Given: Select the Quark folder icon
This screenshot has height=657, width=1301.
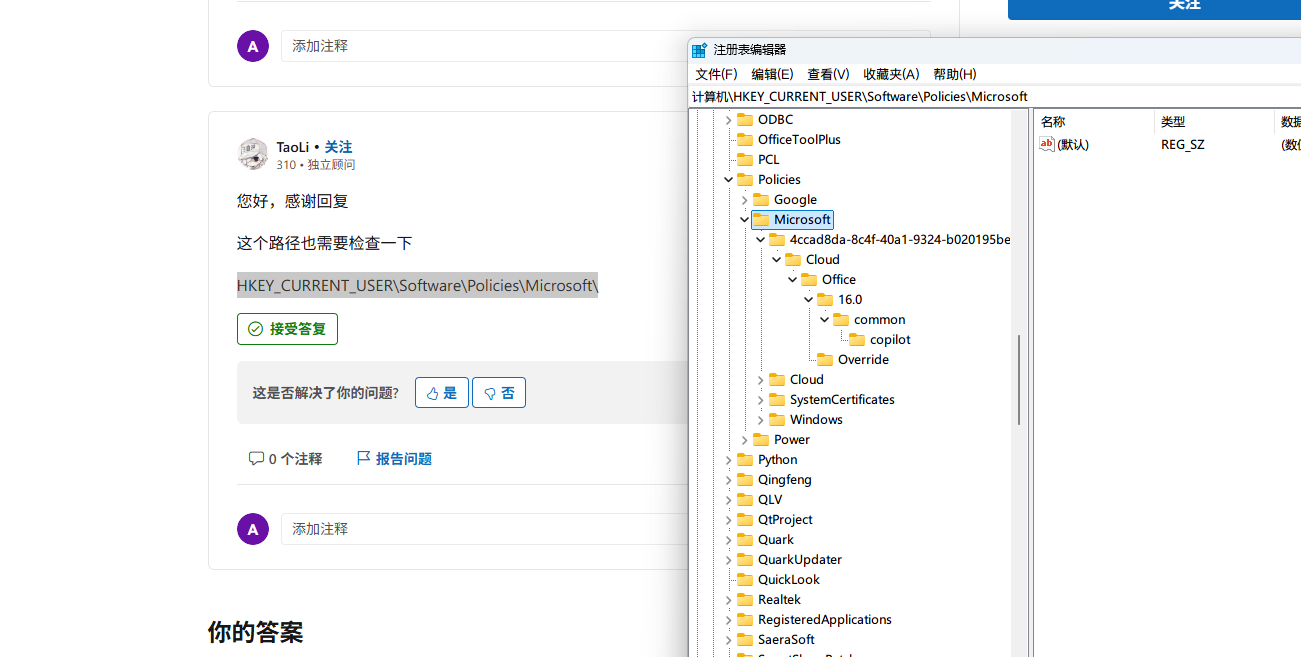Looking at the screenshot, I should pos(745,540).
